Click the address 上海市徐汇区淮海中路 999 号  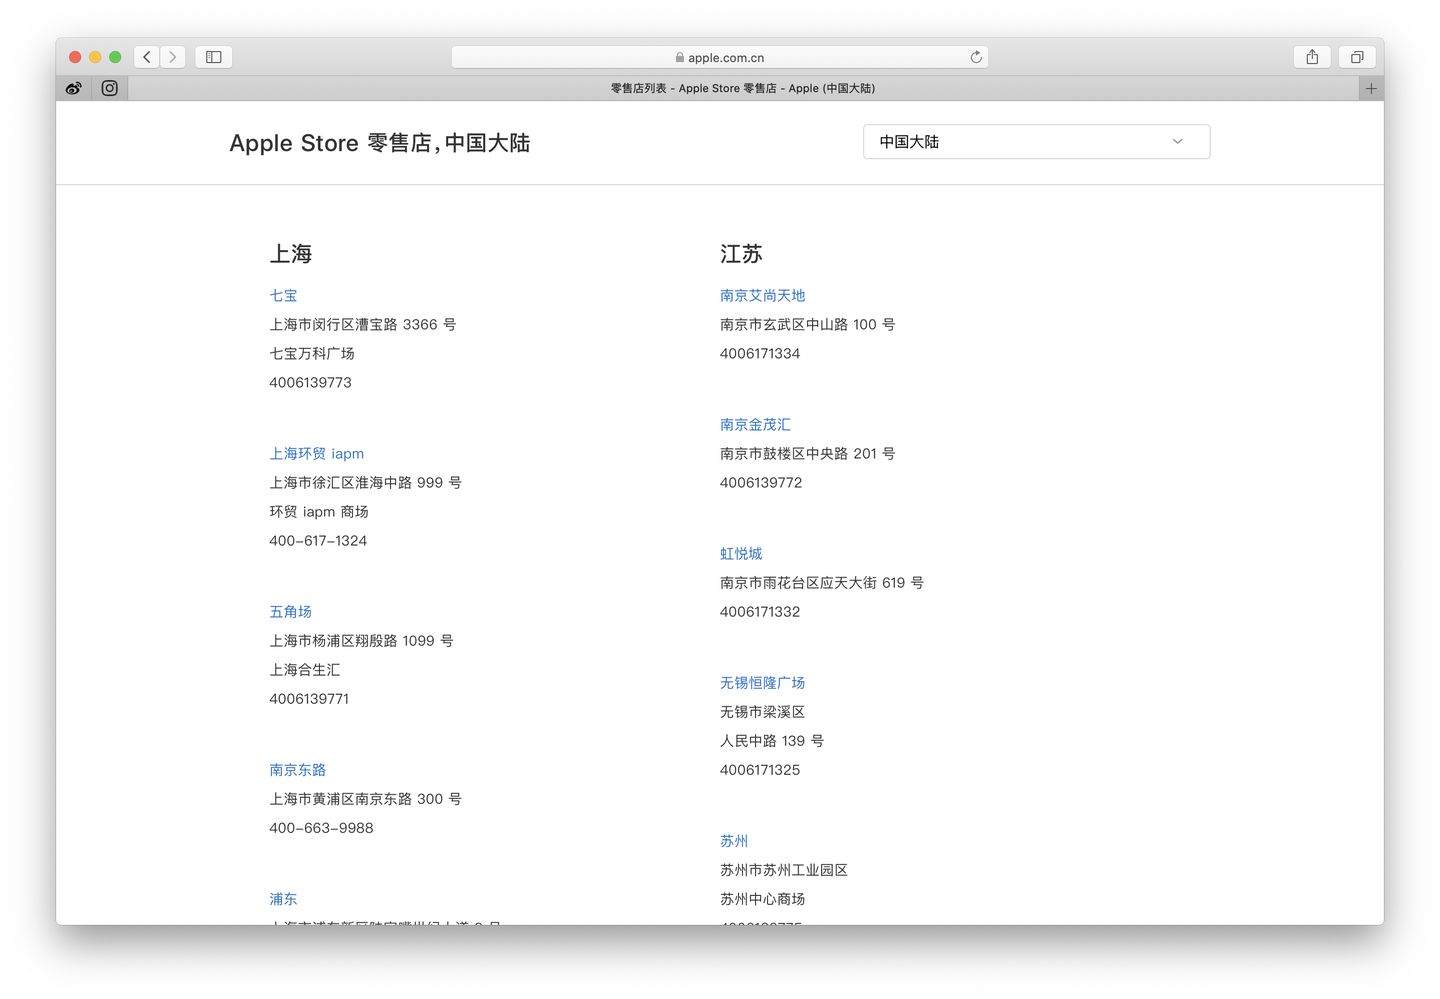(x=365, y=482)
